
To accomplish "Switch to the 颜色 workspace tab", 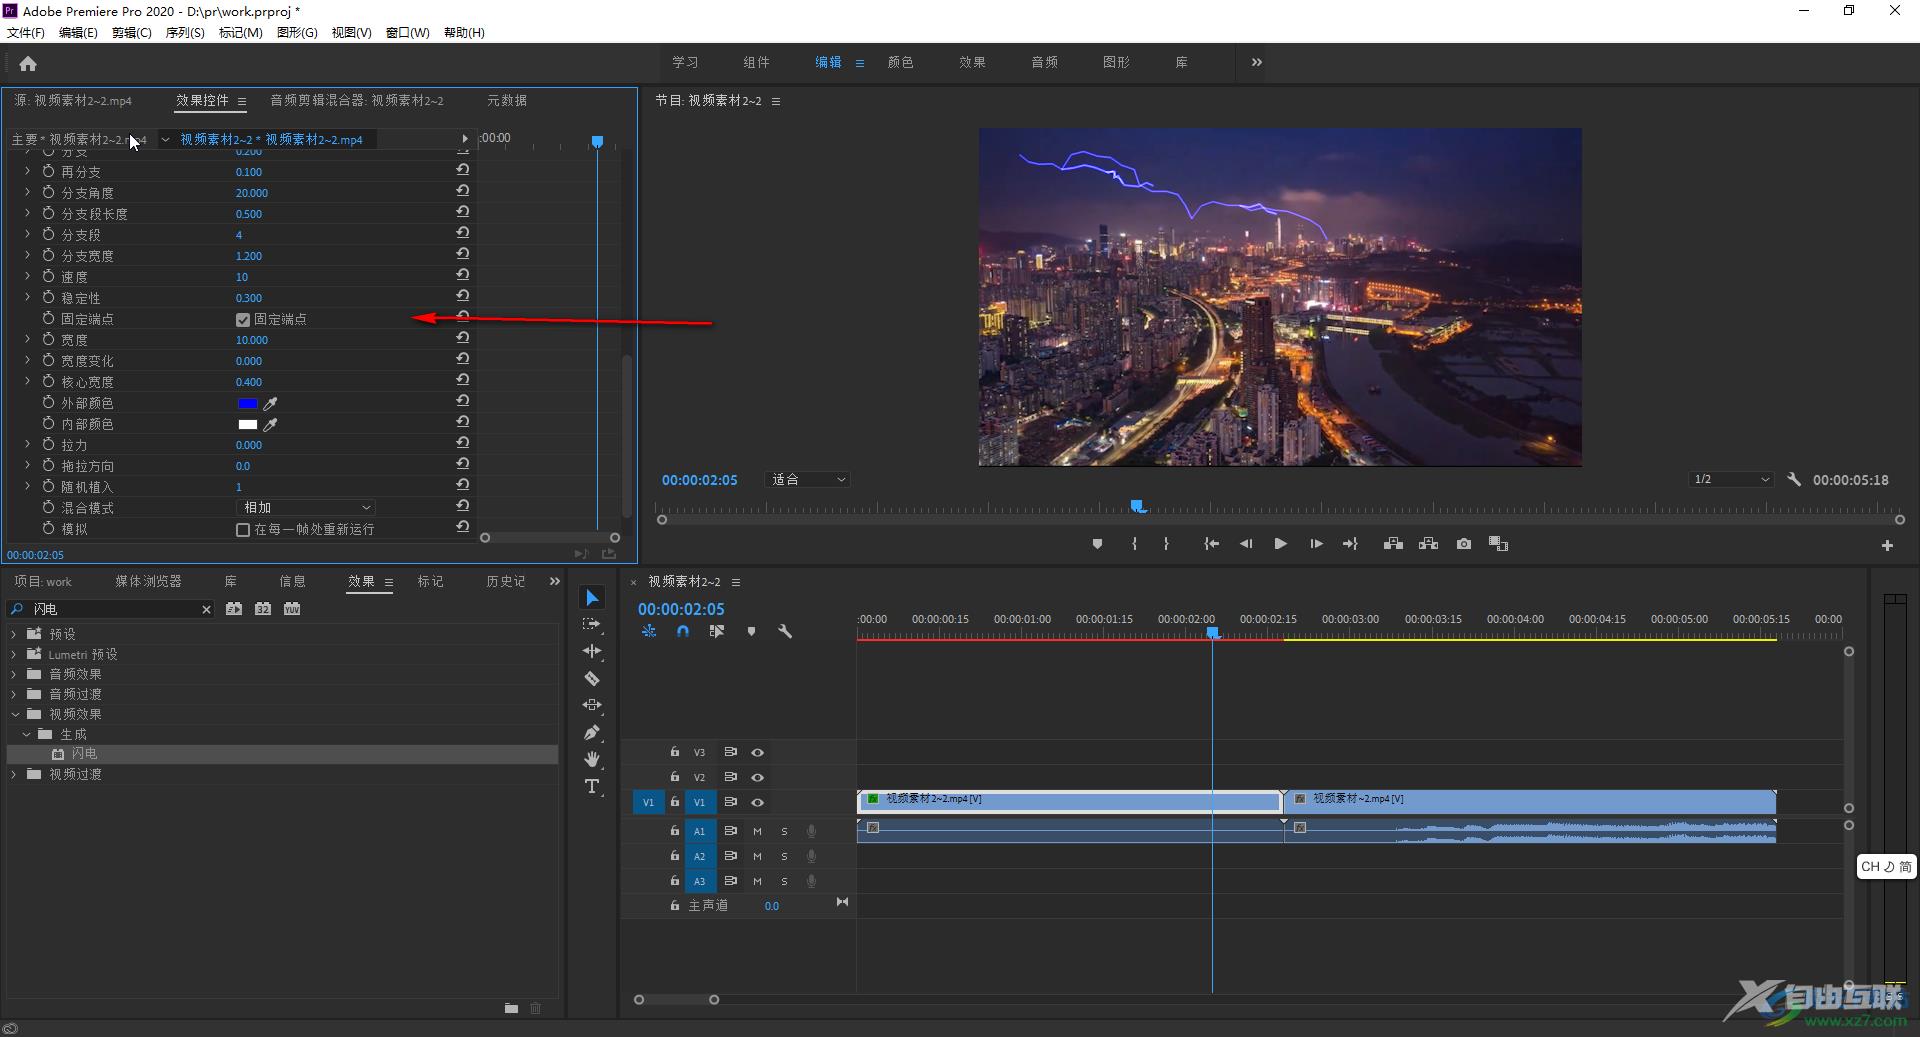I will tap(900, 62).
